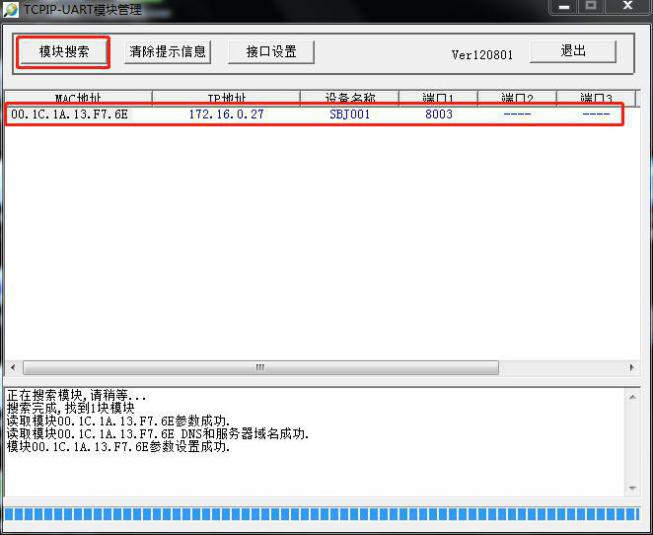This screenshot has height=535, width=653.
Task: Select device name cell SBJ001
Action: [x=350, y=114]
